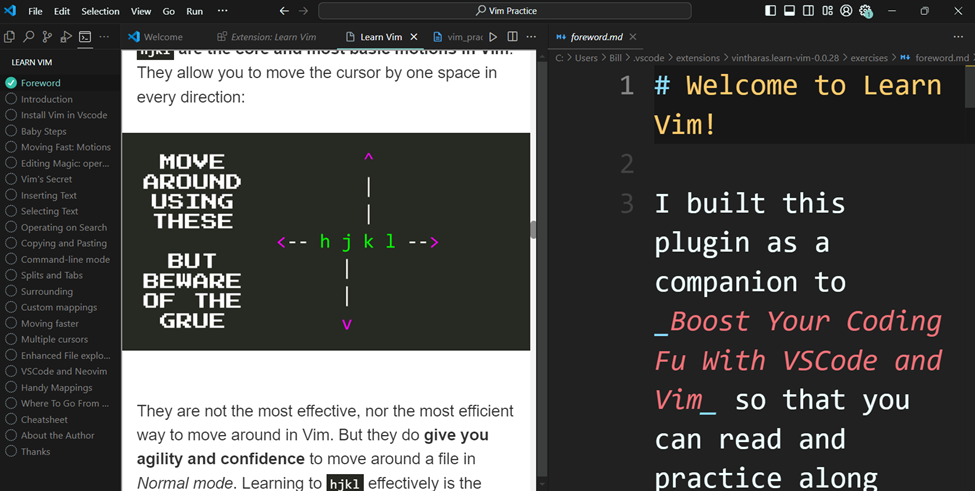Screen dimensions: 975x491
Task: Open Customize Layout icon
Action: pos(827,11)
